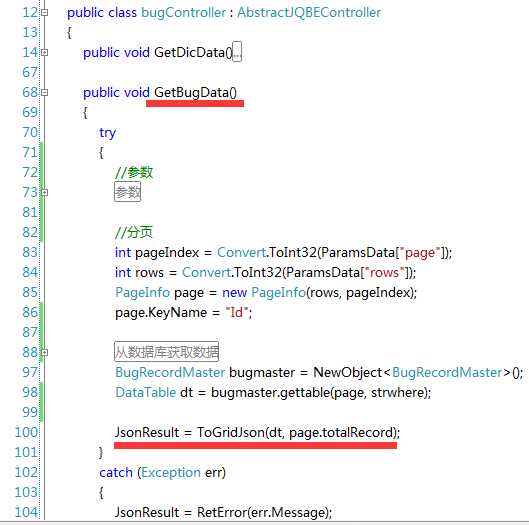Click line number 100
Screen dimensions: 529x525
point(26,432)
